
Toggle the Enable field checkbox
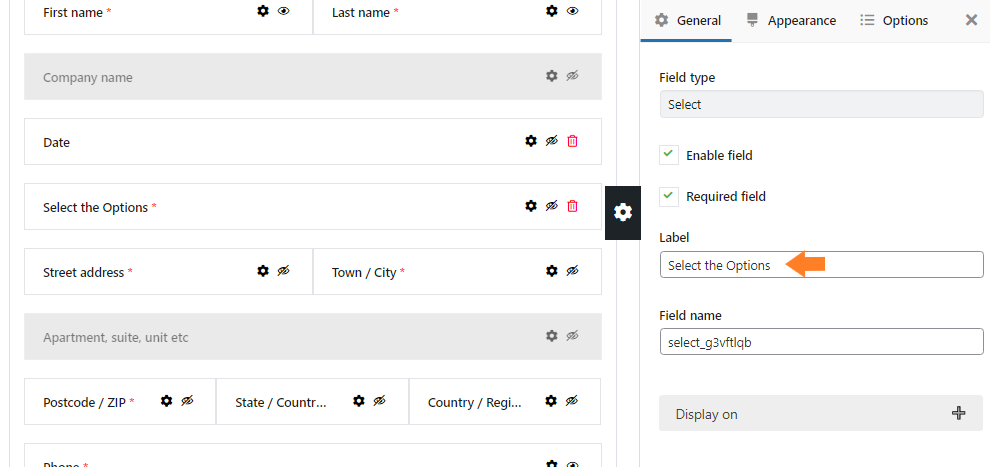click(669, 155)
